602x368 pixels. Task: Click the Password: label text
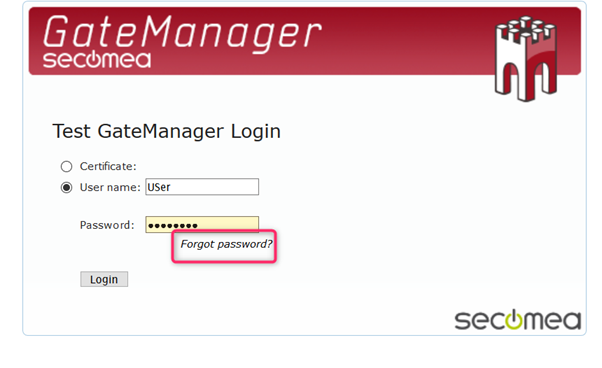tap(107, 225)
